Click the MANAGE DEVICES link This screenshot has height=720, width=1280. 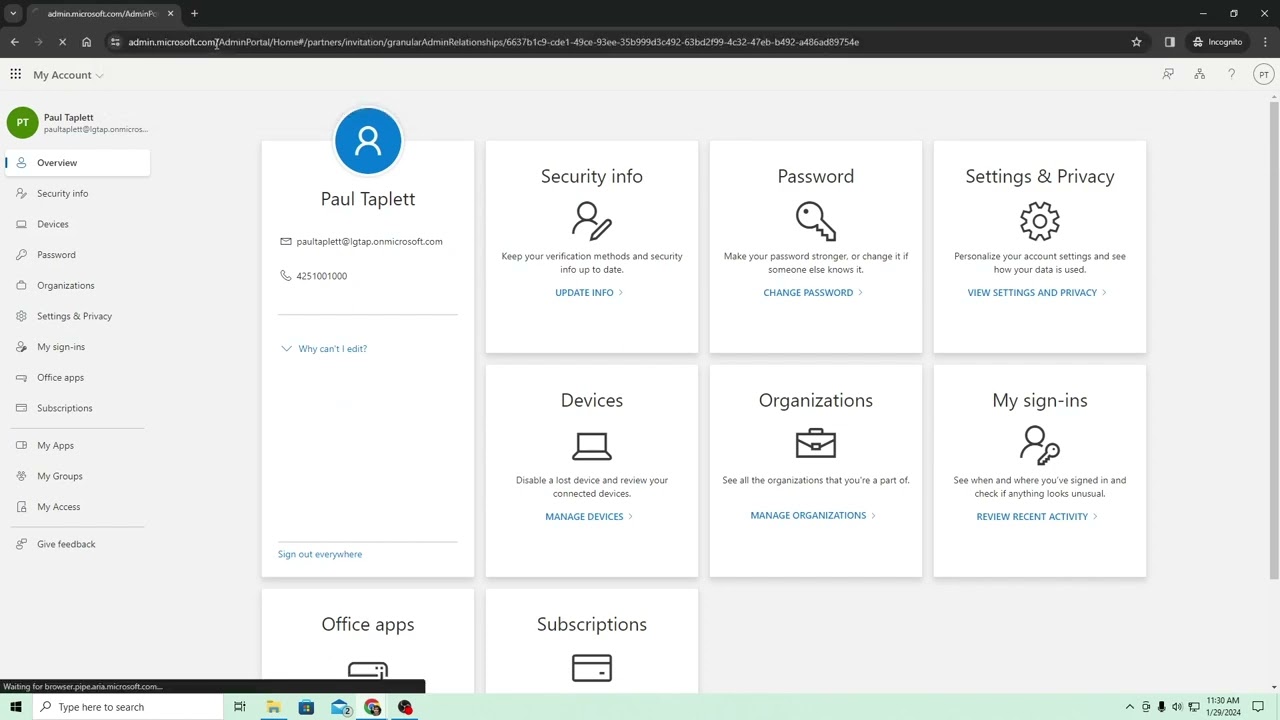[x=589, y=517]
